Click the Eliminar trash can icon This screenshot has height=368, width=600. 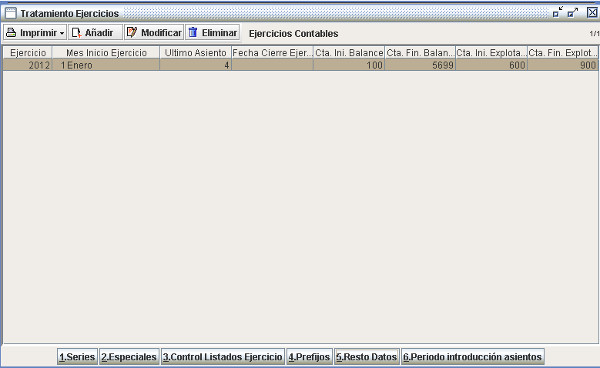tap(193, 32)
